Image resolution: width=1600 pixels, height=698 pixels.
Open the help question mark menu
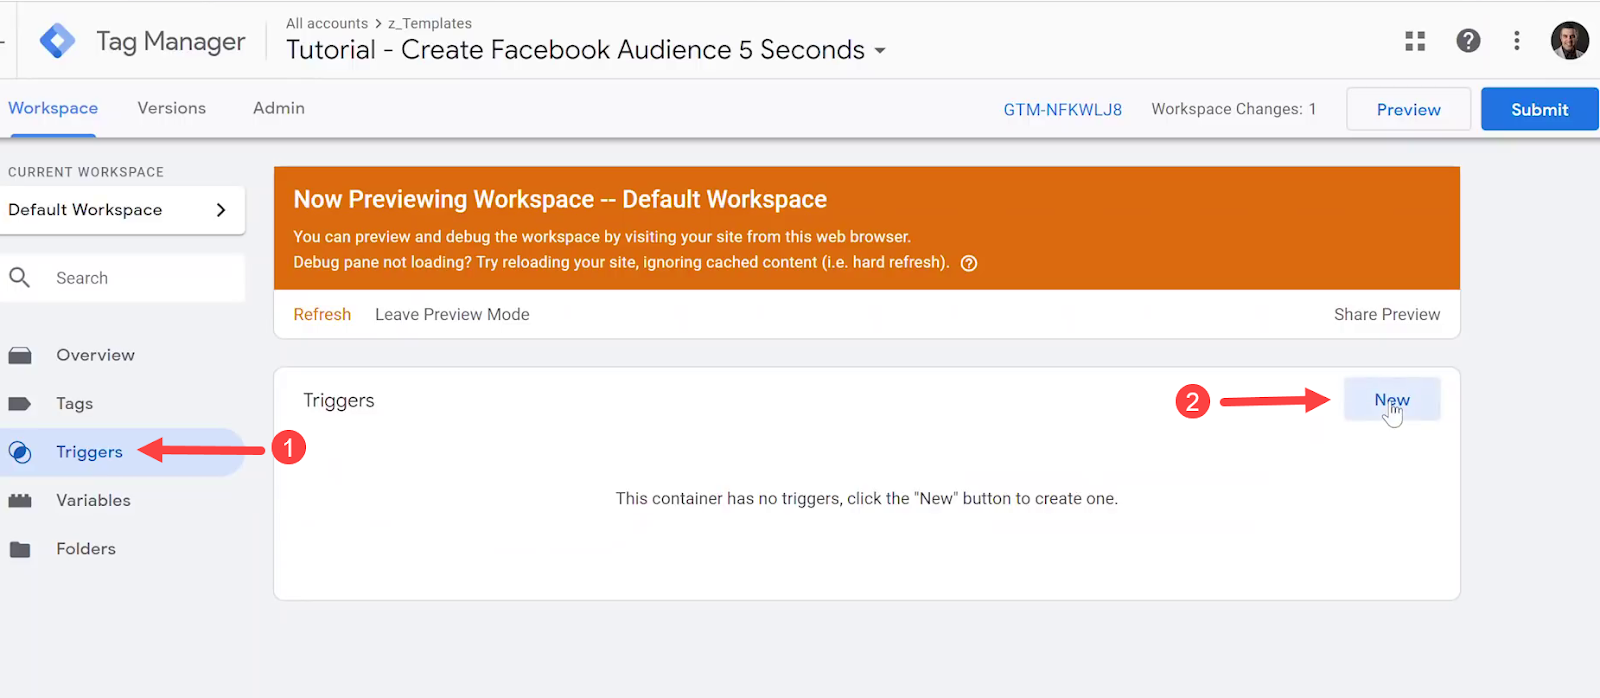coord(1468,41)
